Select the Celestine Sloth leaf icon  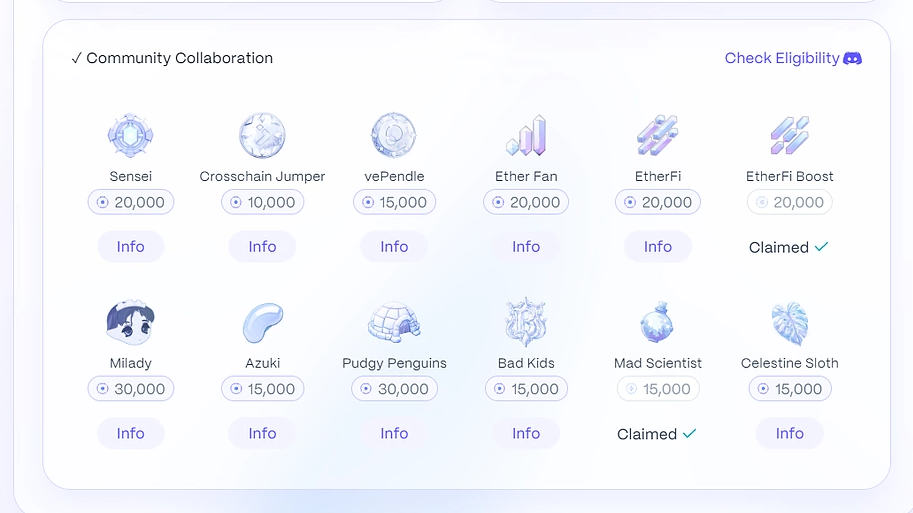click(790, 323)
